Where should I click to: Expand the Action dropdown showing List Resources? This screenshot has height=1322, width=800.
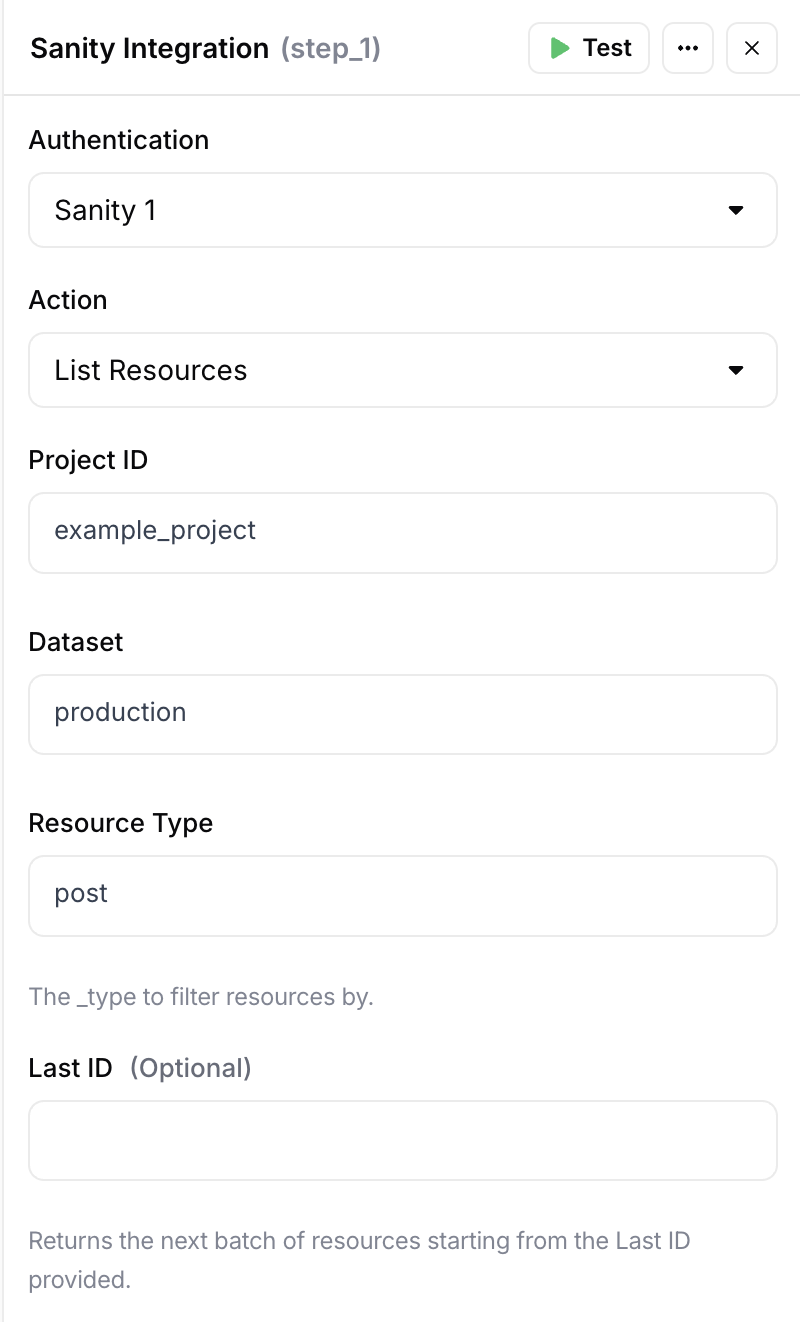pyautogui.click(x=403, y=370)
